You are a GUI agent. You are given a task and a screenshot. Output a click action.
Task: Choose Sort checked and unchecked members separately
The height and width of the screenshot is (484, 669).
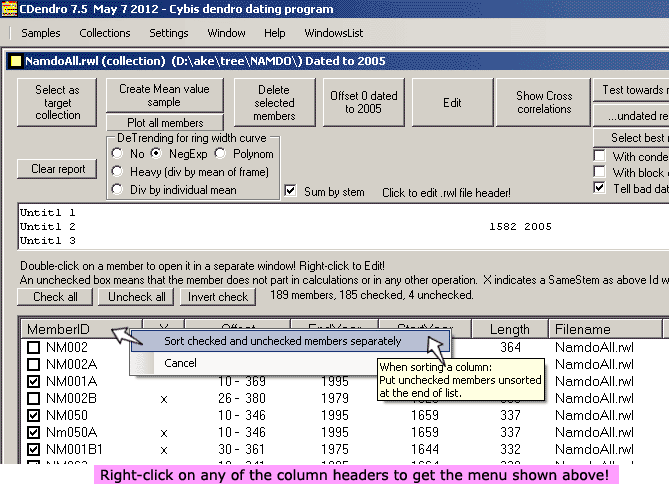(290, 341)
